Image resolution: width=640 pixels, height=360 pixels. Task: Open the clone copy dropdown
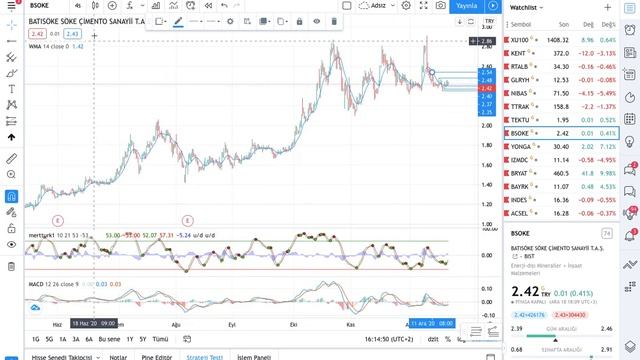pyautogui.click(x=282, y=21)
